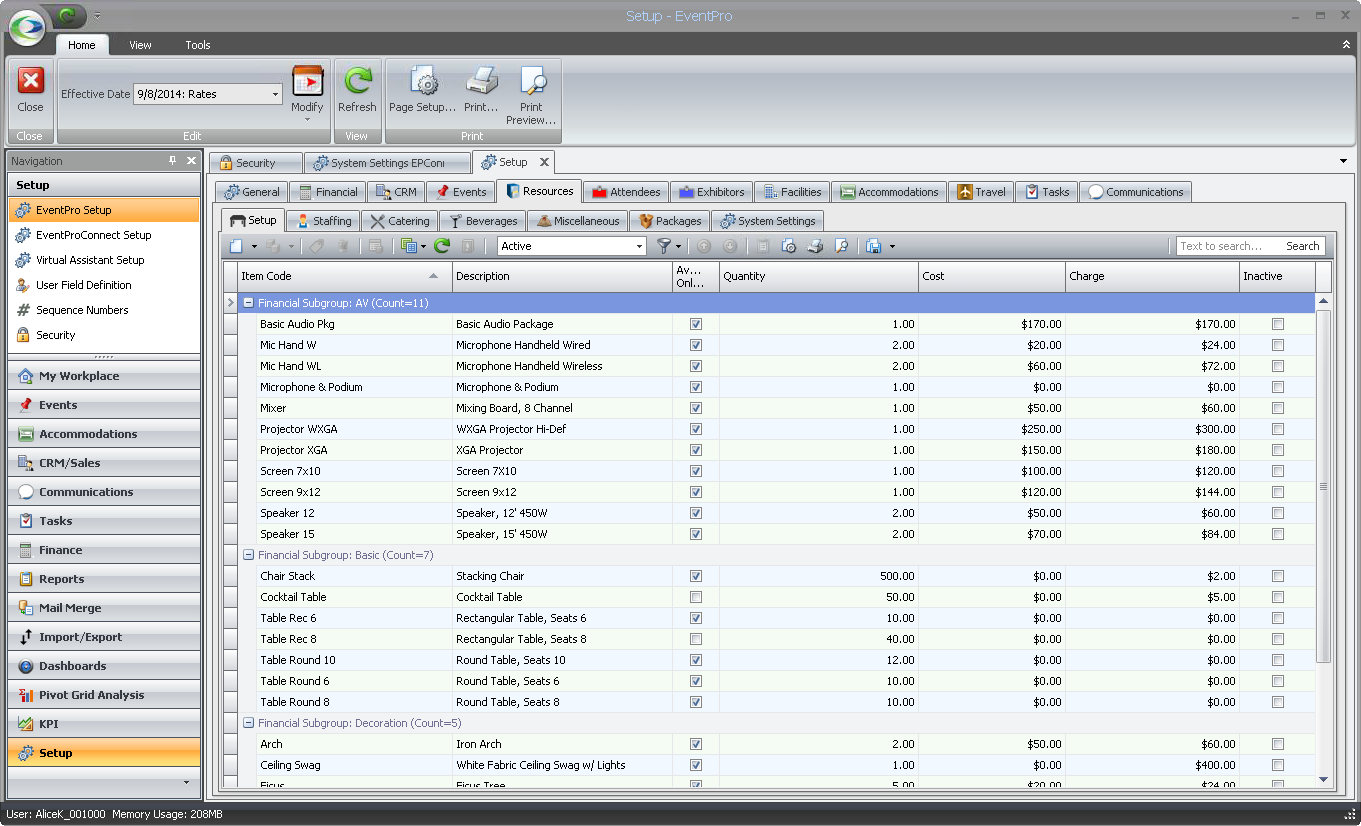The height and width of the screenshot is (826, 1361).
Task: Switch to the Tools ribbon tab
Action: coord(198,45)
